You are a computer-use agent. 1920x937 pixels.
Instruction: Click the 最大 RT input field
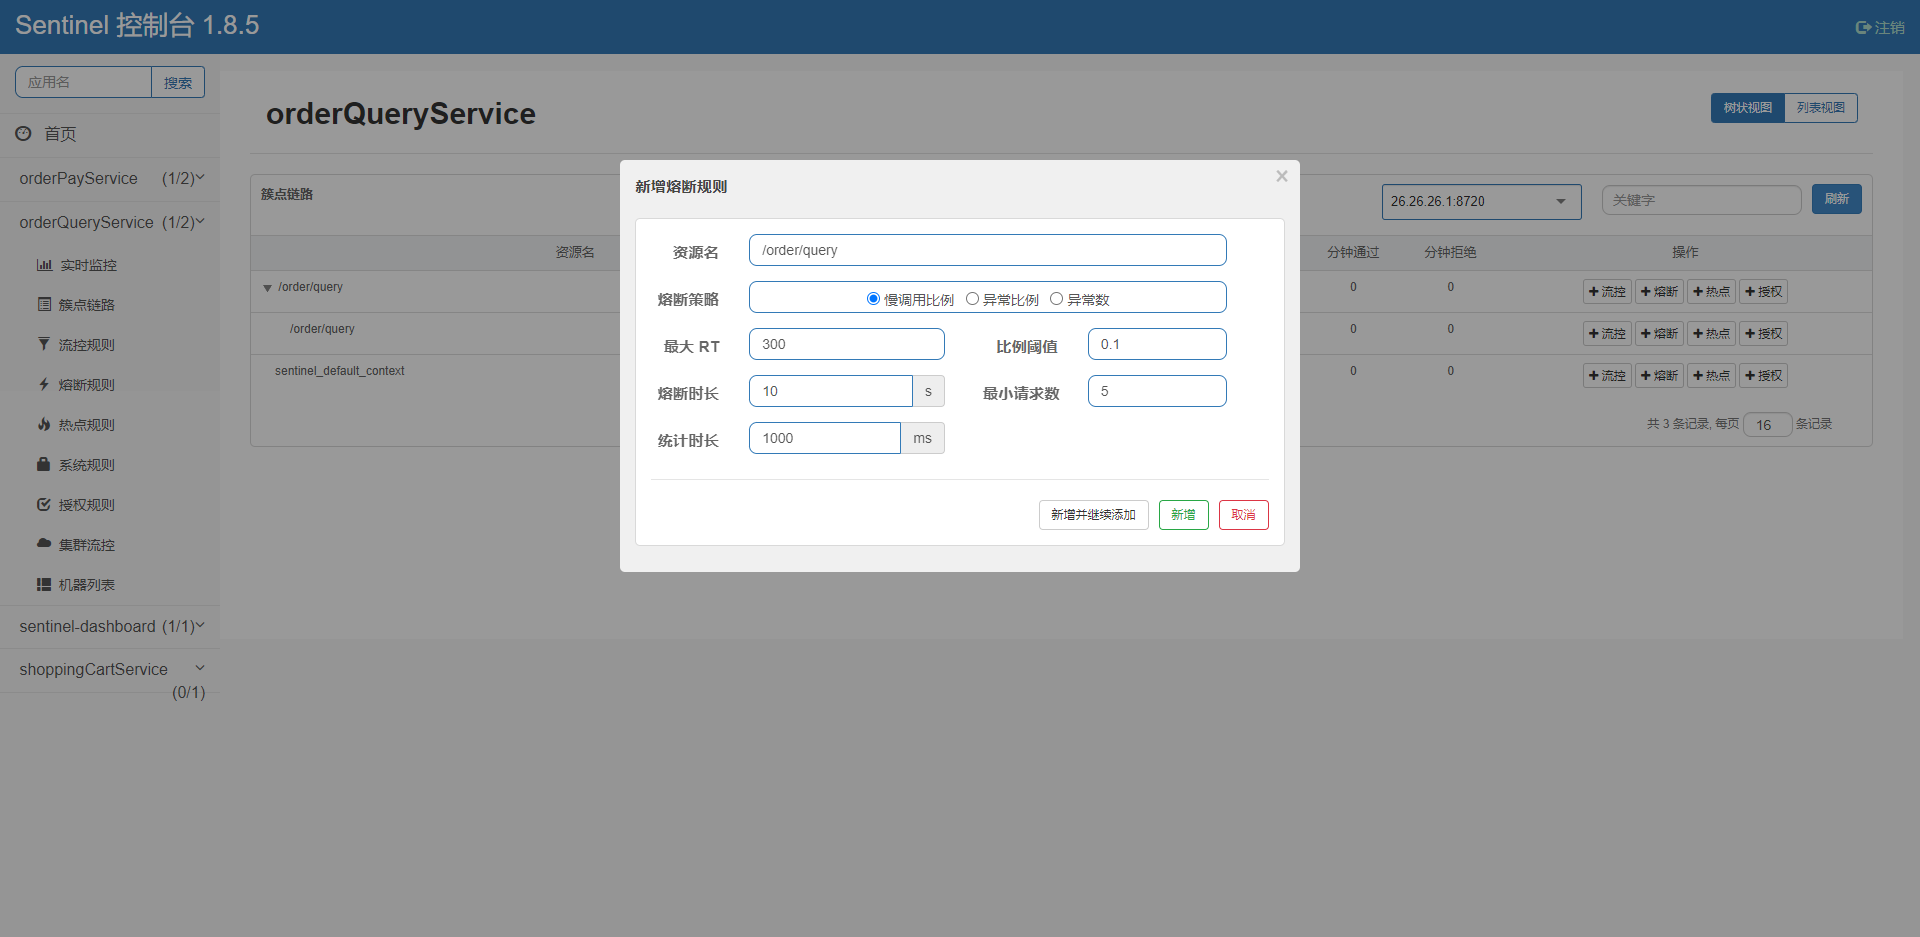point(846,344)
